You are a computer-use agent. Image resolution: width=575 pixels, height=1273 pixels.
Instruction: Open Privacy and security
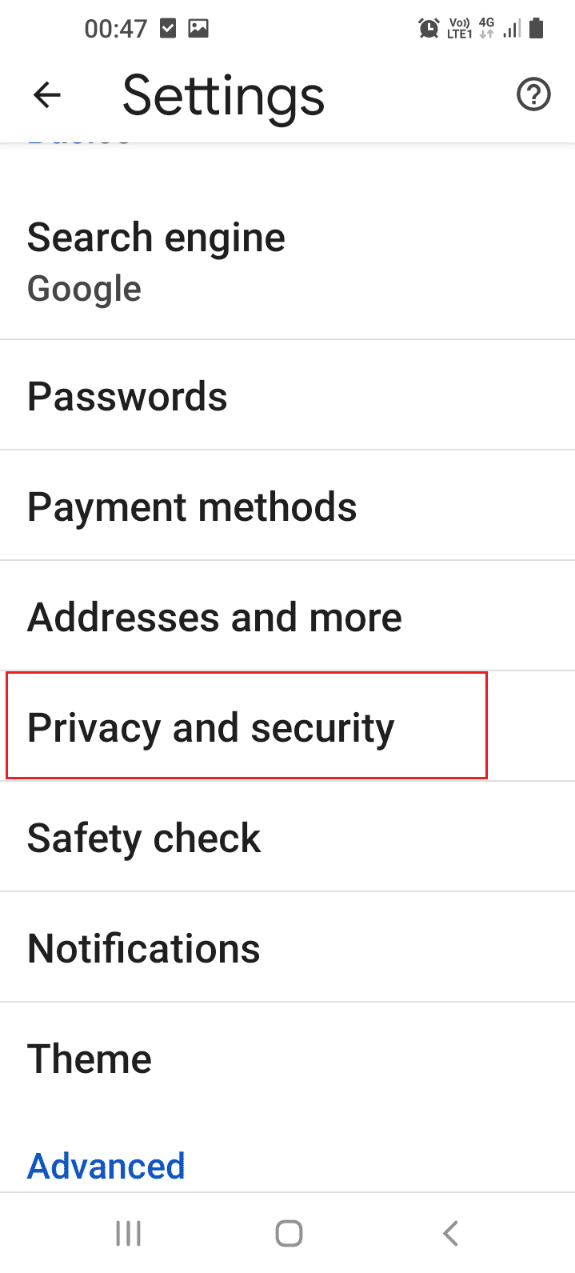[x=287, y=727]
